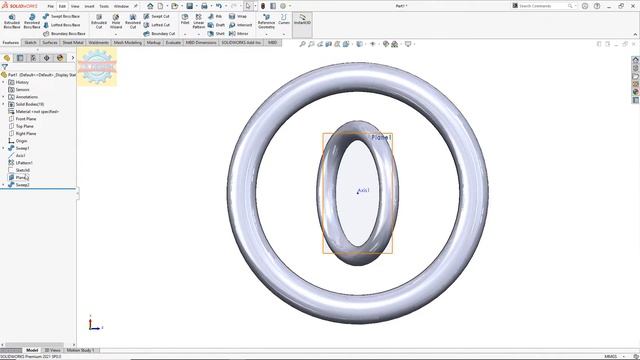Expand the Sweep1 feature node
Screen dimensions: 640x360
click(4, 148)
